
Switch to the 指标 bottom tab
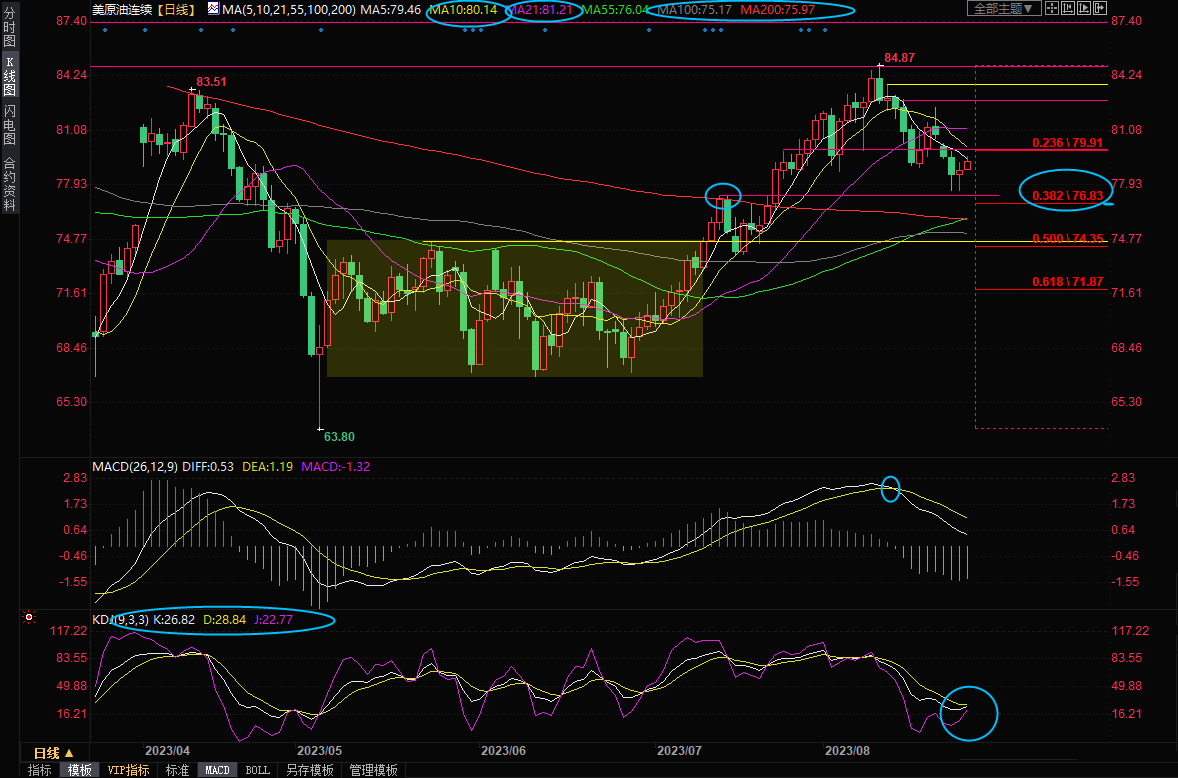point(39,770)
